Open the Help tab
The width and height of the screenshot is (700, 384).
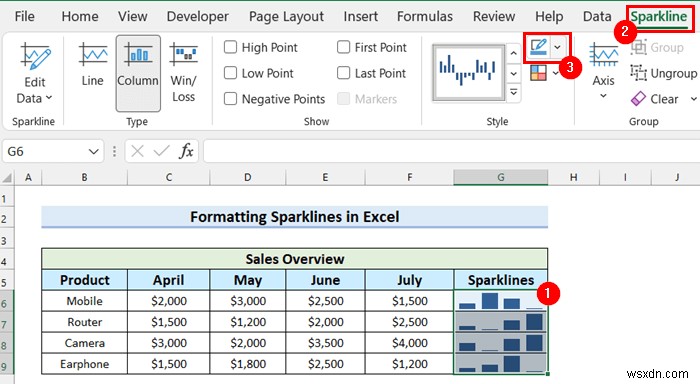coord(549,17)
